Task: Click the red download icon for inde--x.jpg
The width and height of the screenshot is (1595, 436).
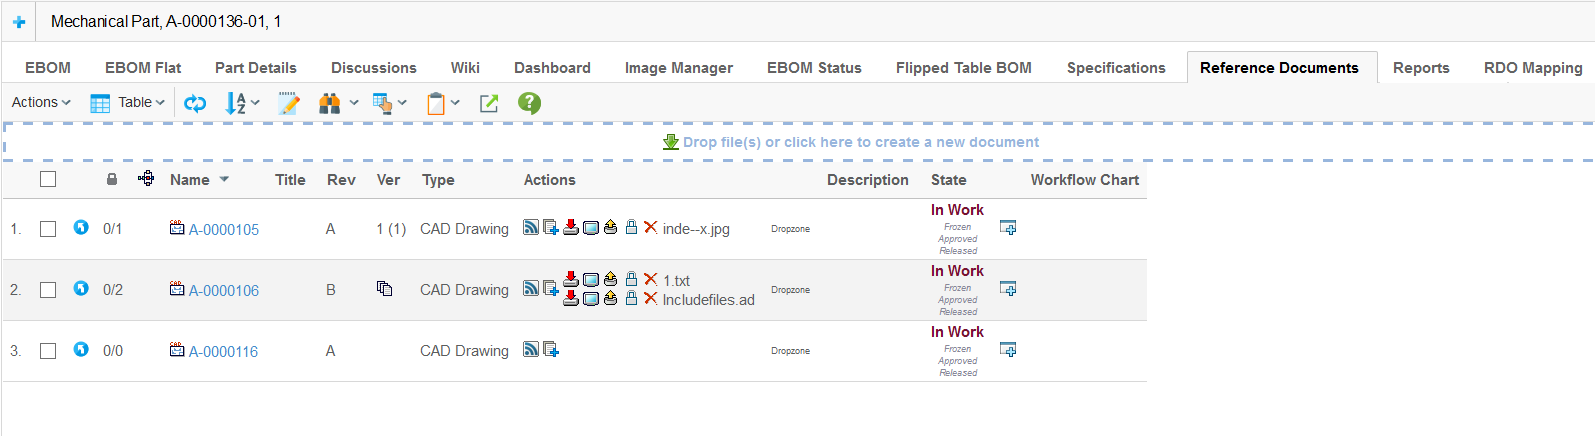Action: (571, 228)
